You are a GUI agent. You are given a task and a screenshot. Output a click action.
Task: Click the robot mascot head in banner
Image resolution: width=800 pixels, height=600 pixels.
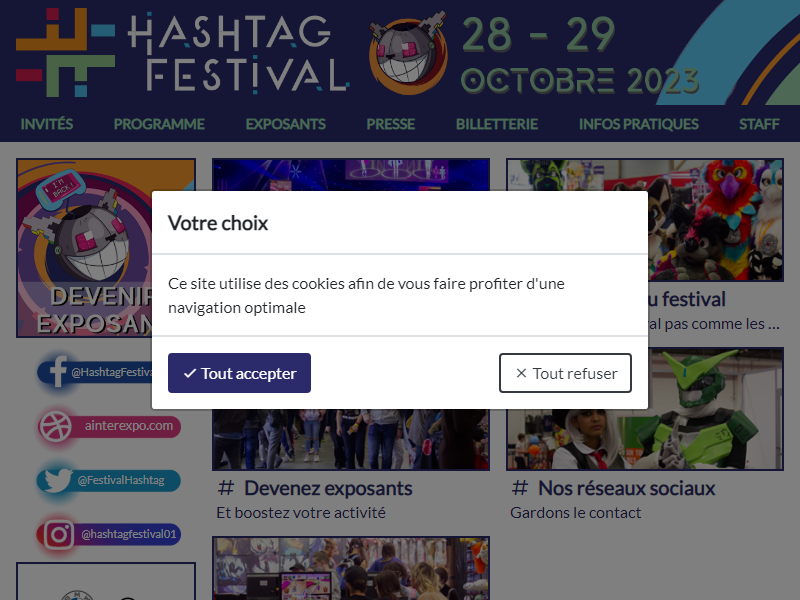click(408, 54)
